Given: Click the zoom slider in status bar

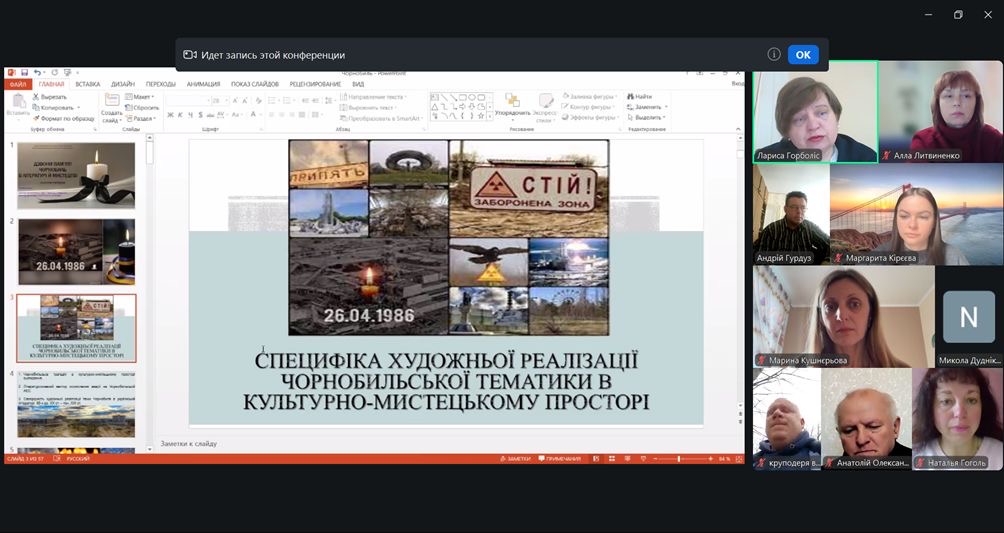Looking at the screenshot, I should click(678, 458).
